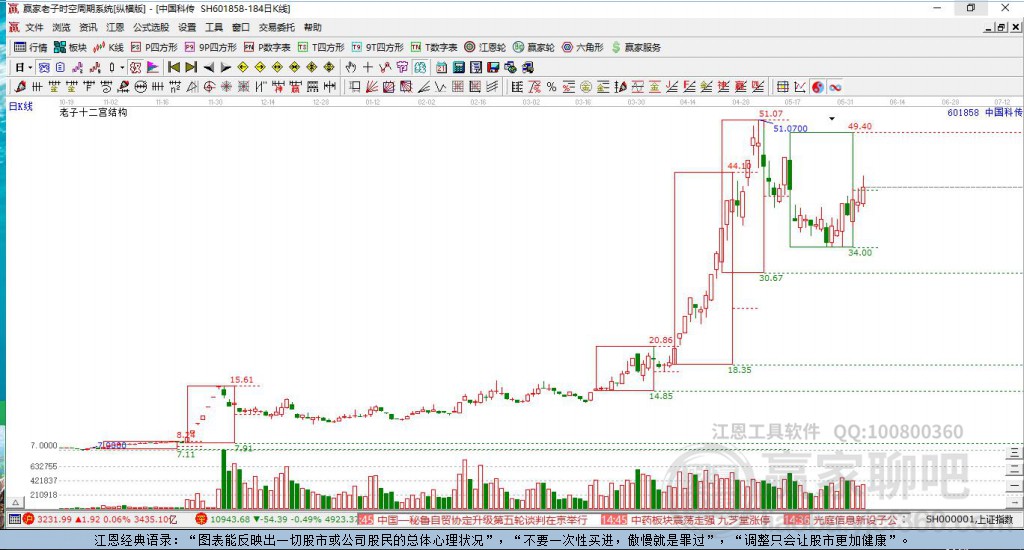Click Shanghai index 3231.99 in status bar
The image size is (1024, 550).
click(55, 519)
